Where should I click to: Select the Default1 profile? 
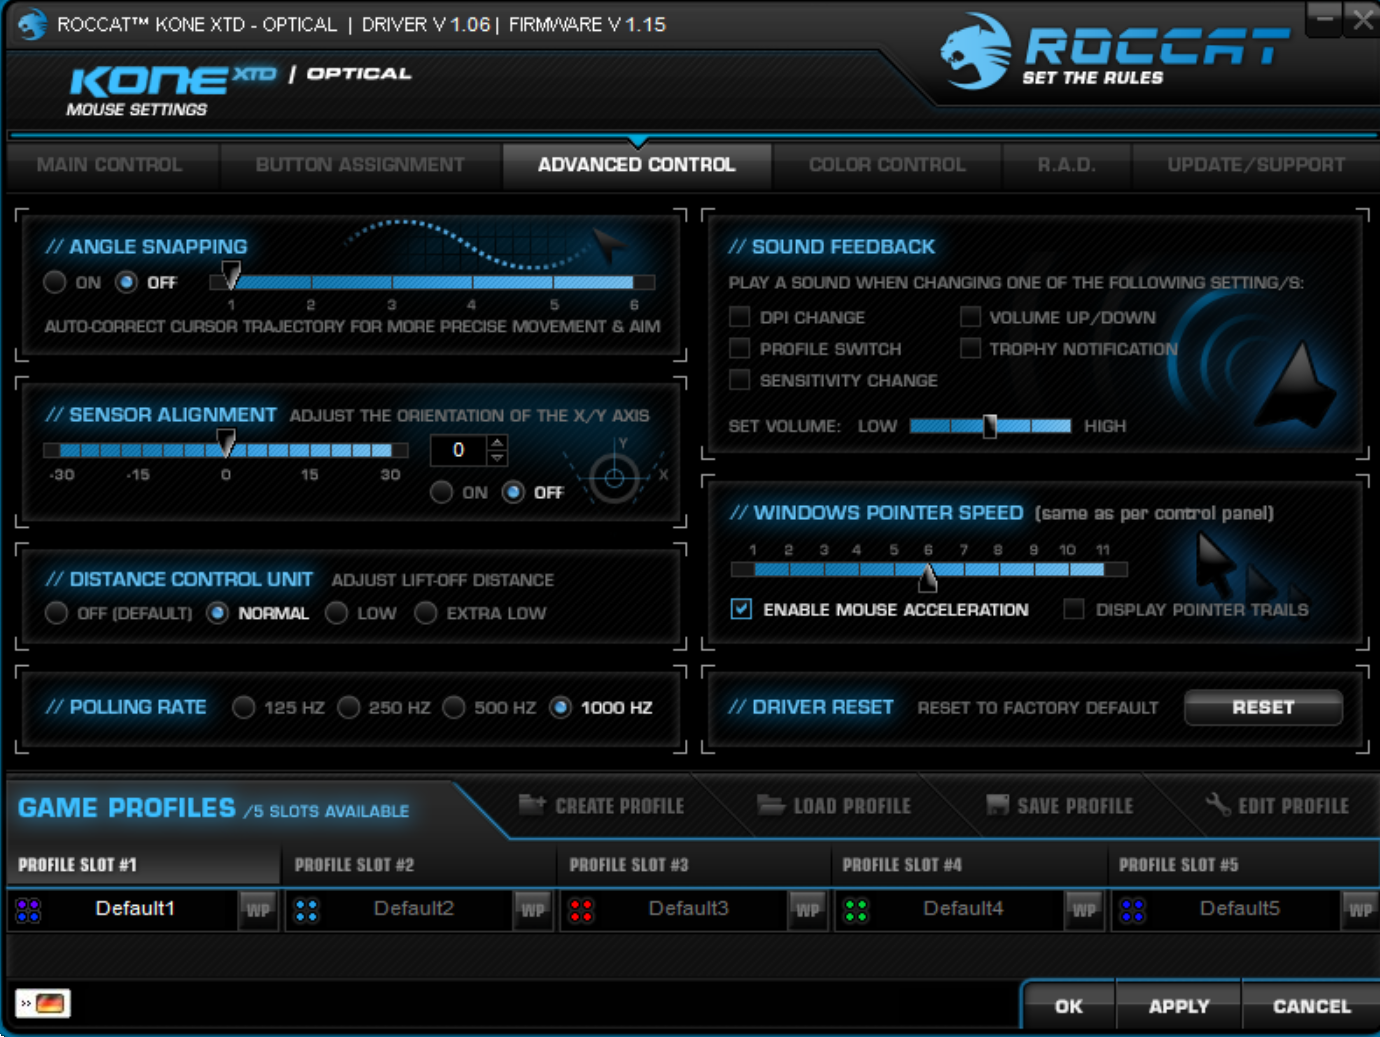click(135, 908)
